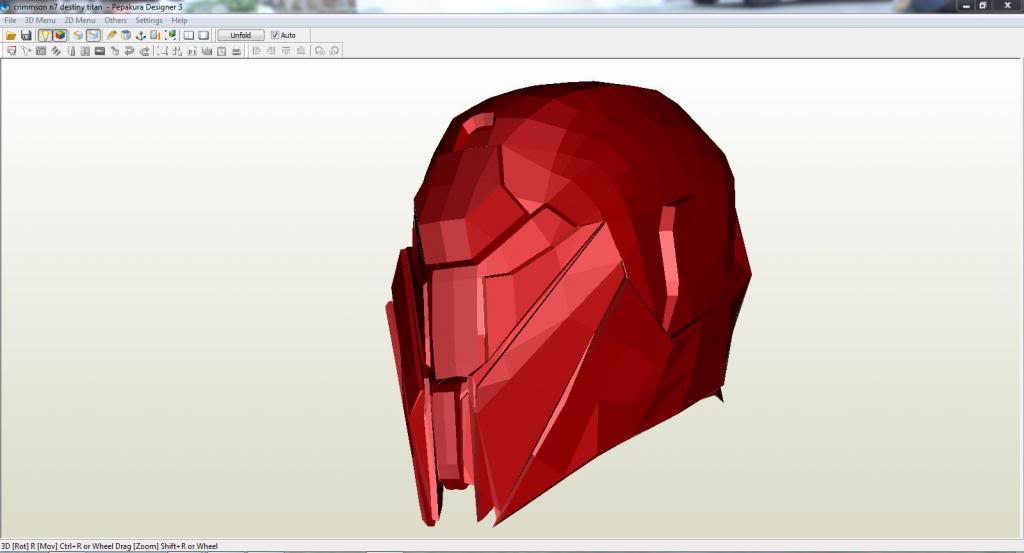This screenshot has width=1024, height=553.
Task: Toggle the light bulb lighting switch
Action: coord(45,35)
